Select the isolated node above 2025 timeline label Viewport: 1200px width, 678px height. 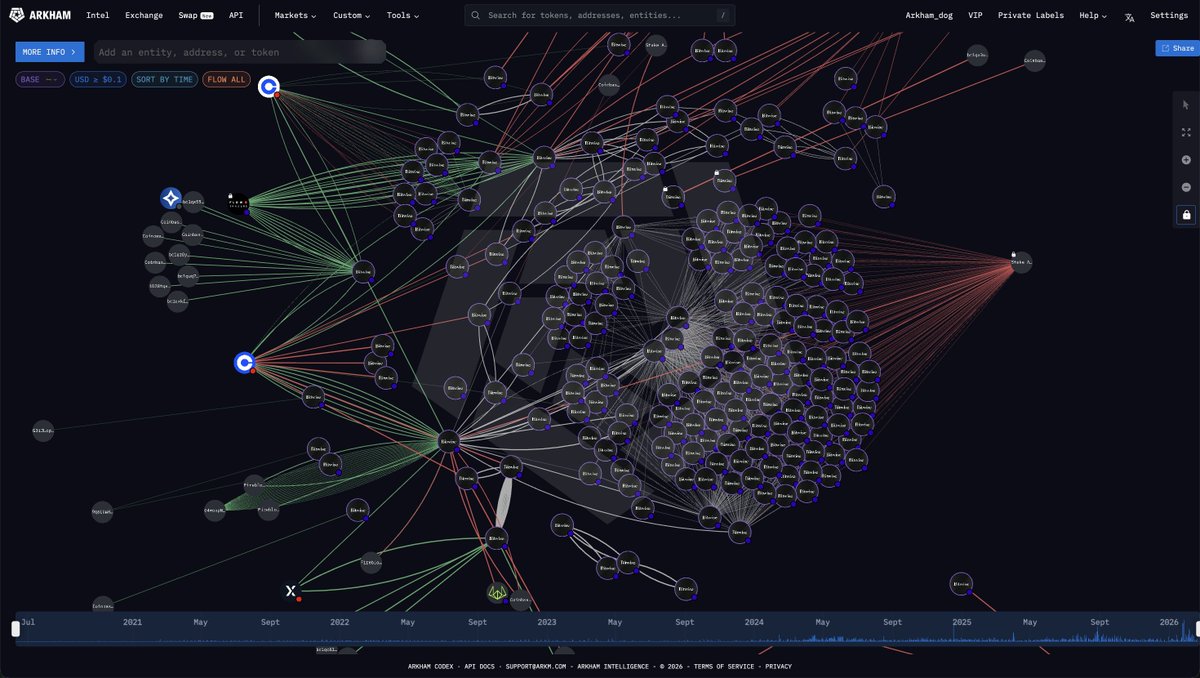961,582
